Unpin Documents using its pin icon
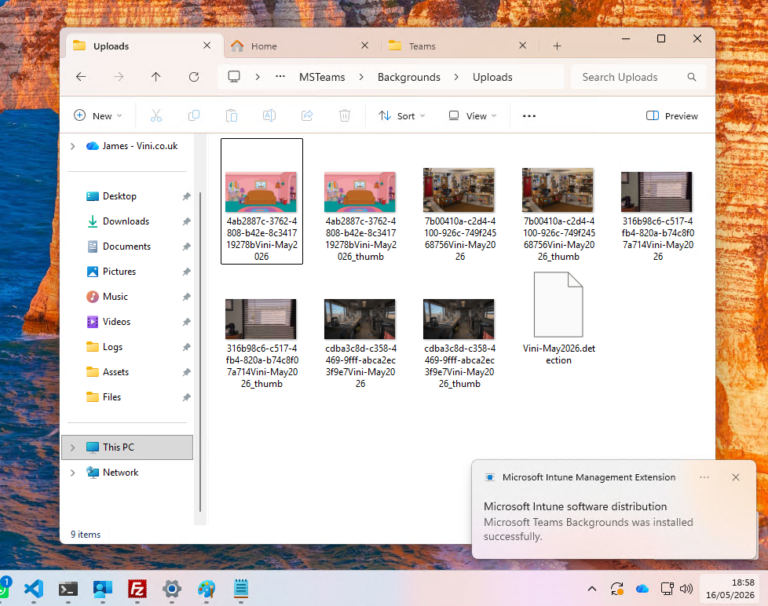 click(187, 246)
